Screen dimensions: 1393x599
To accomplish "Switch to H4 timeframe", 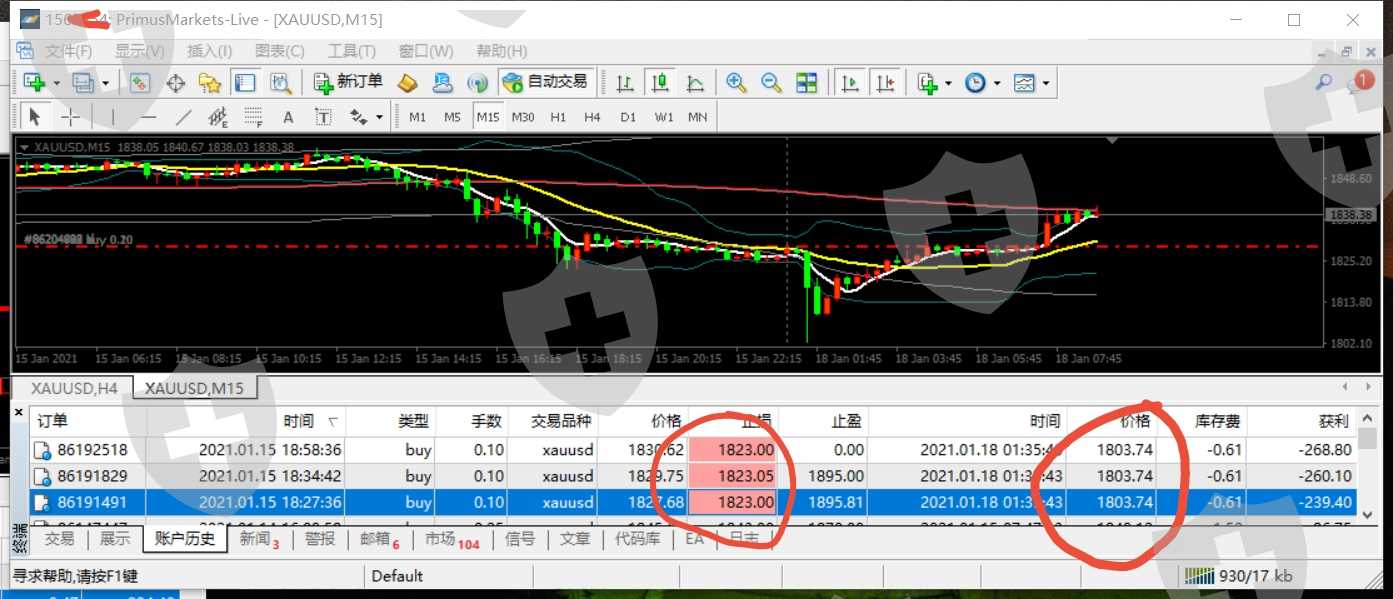I will pyautogui.click(x=592, y=117).
